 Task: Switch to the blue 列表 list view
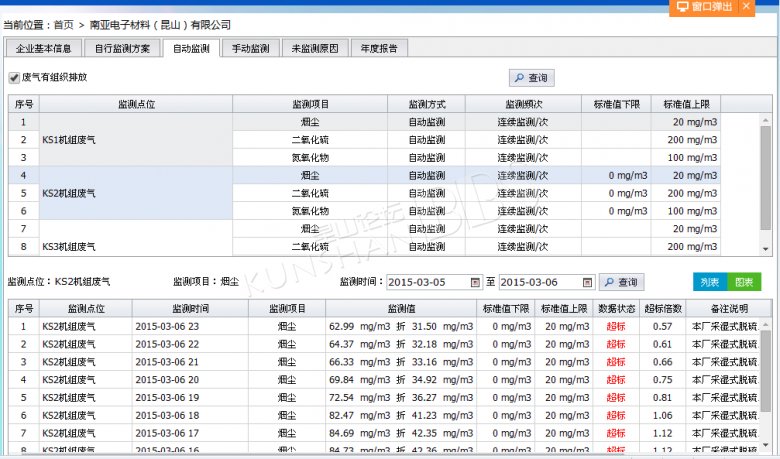tap(709, 282)
